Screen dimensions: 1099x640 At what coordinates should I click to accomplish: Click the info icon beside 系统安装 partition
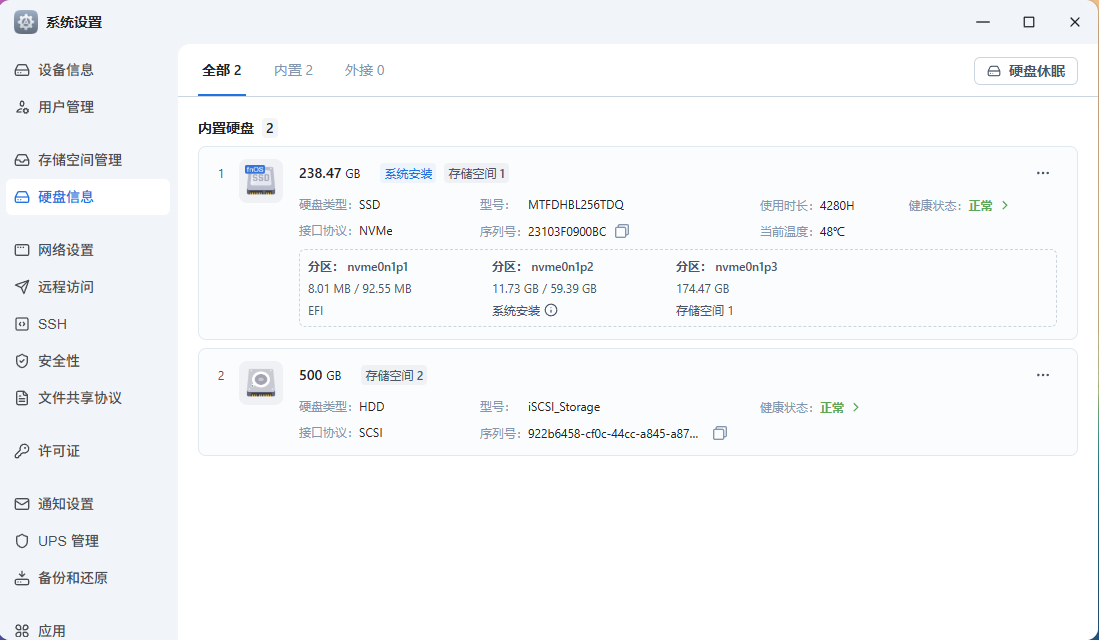(551, 310)
